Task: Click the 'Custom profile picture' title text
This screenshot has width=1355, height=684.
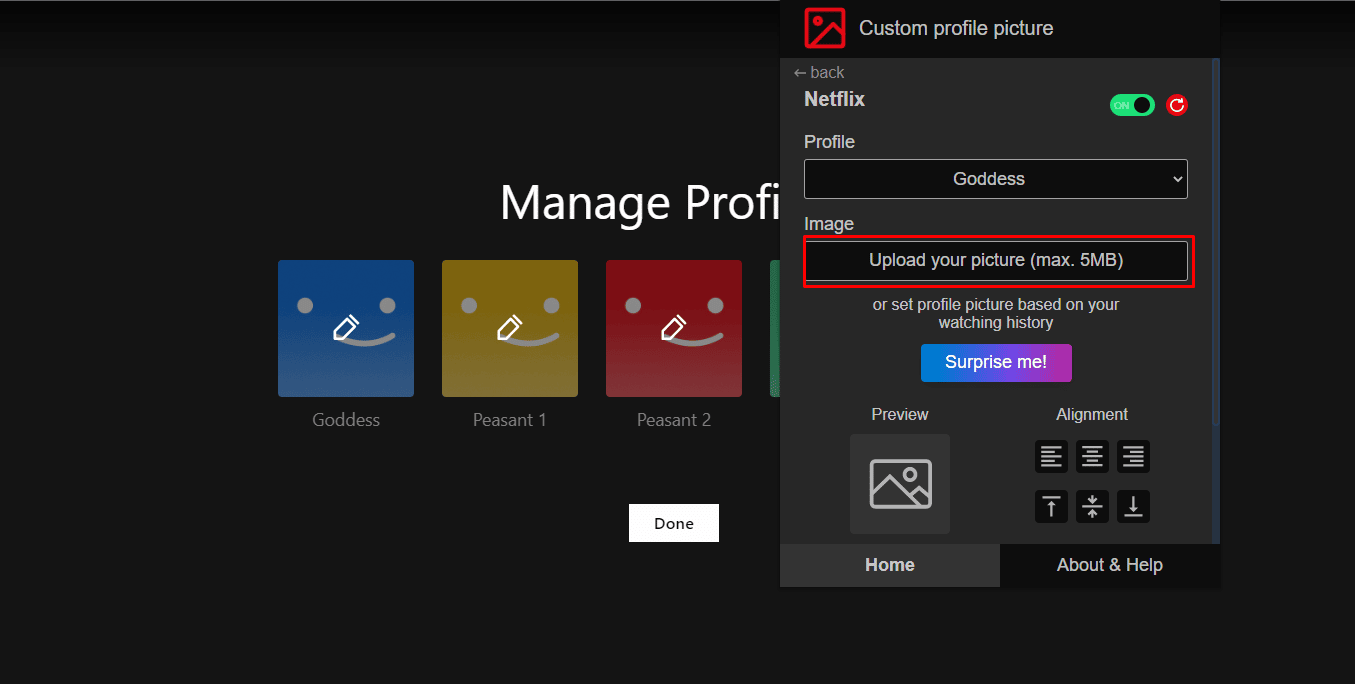Action: 956,28
